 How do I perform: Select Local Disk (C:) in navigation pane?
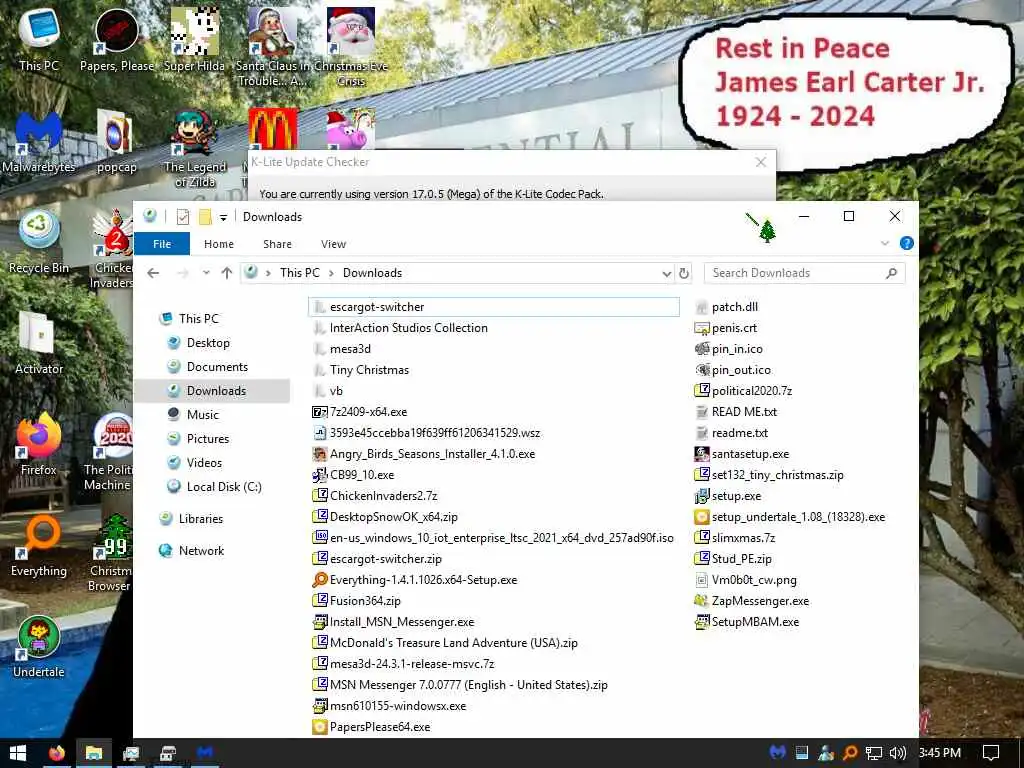pos(223,487)
